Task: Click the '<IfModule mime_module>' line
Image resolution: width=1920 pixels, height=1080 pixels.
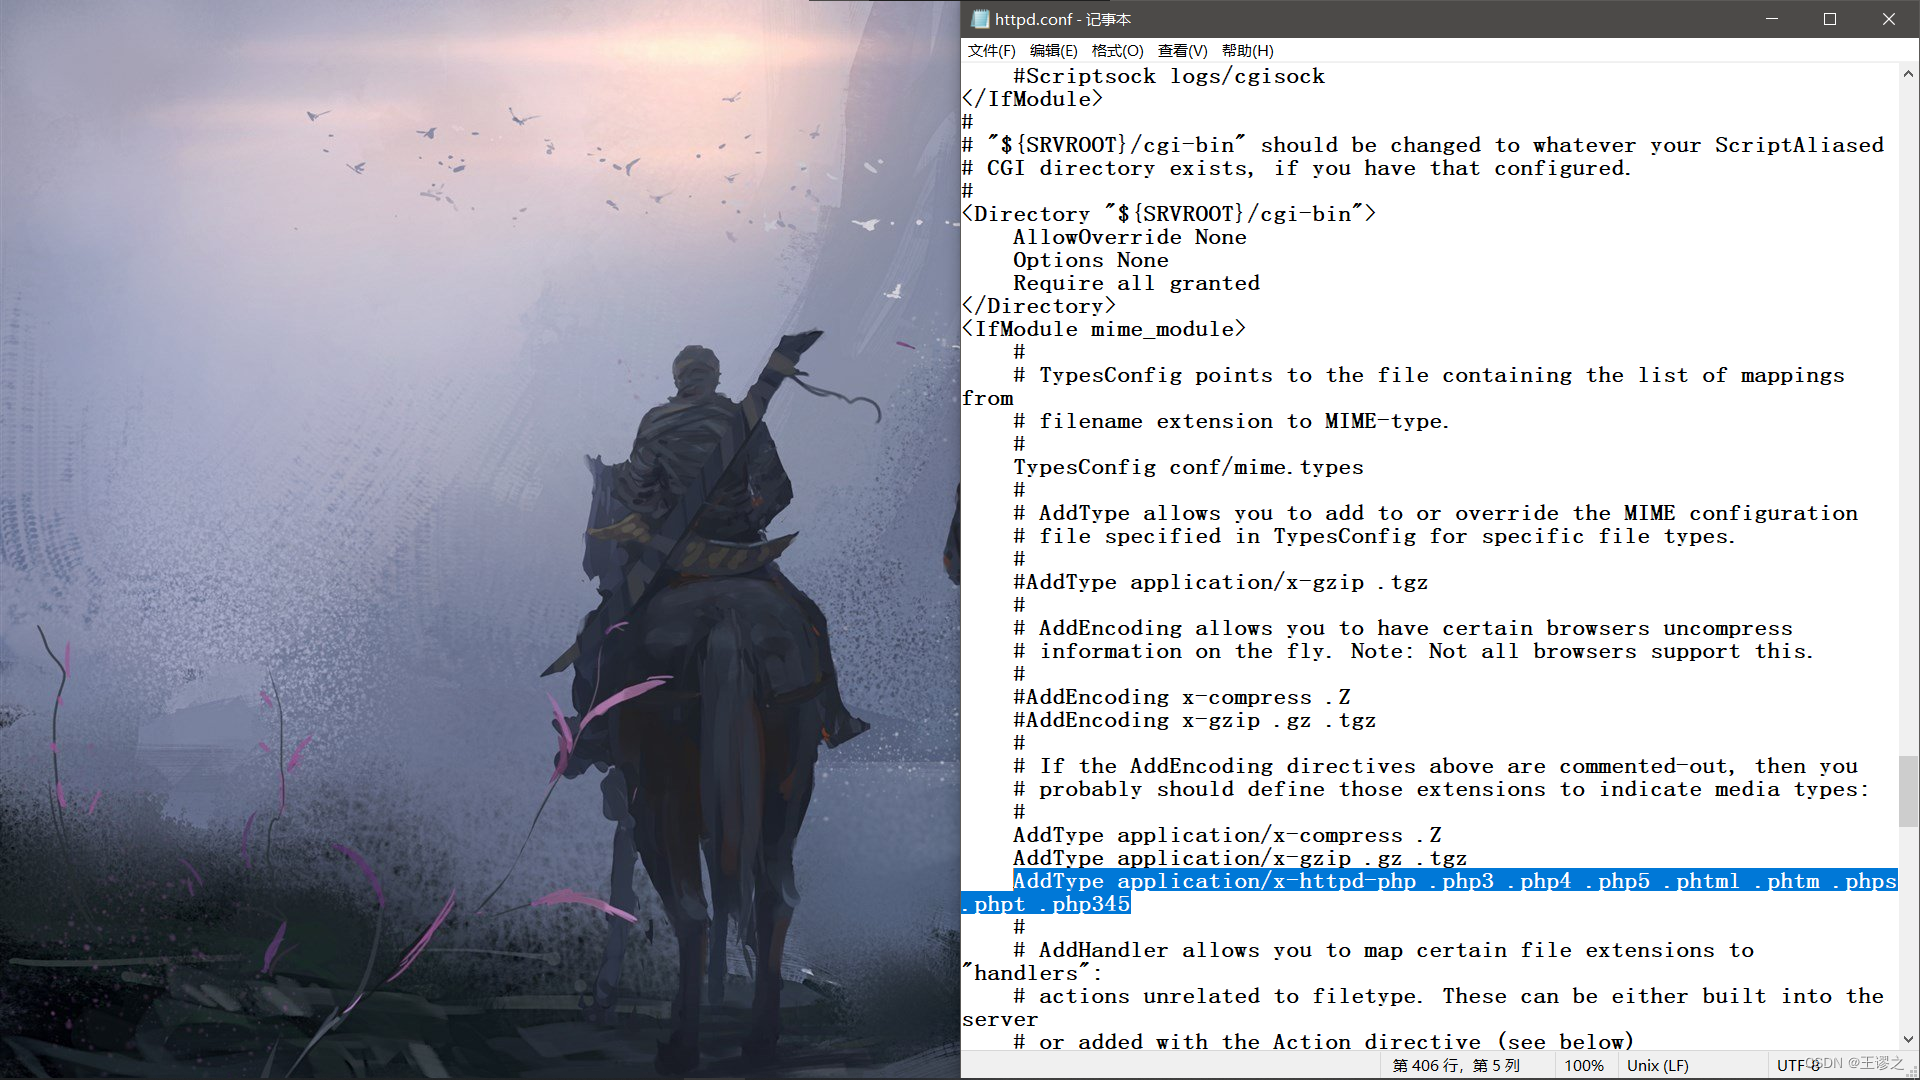Action: (x=1104, y=329)
